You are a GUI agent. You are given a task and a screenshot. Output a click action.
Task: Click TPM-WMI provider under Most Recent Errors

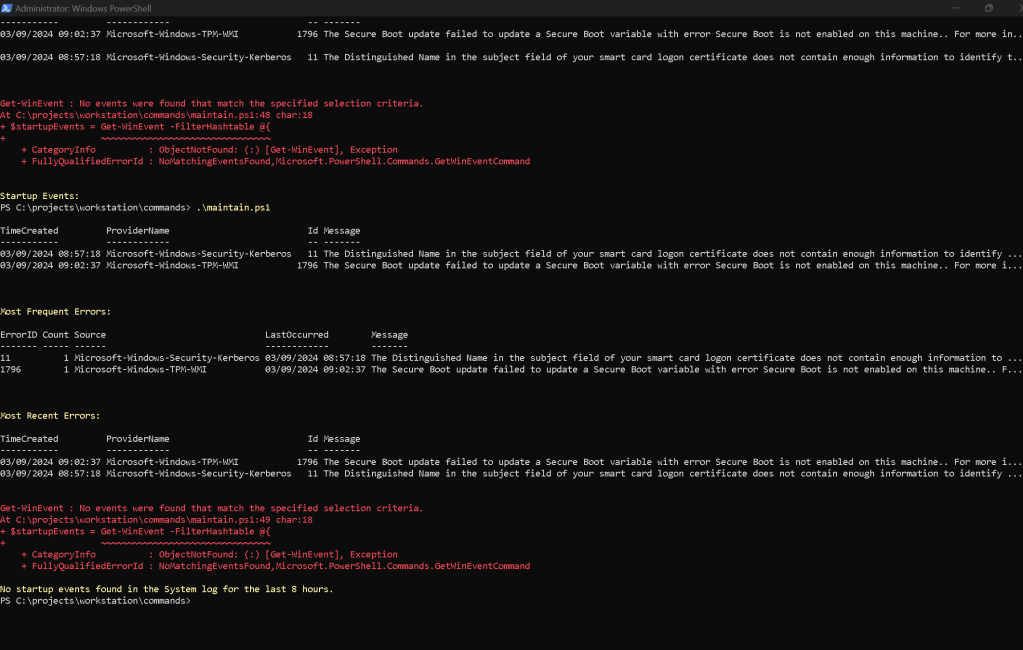(172, 462)
